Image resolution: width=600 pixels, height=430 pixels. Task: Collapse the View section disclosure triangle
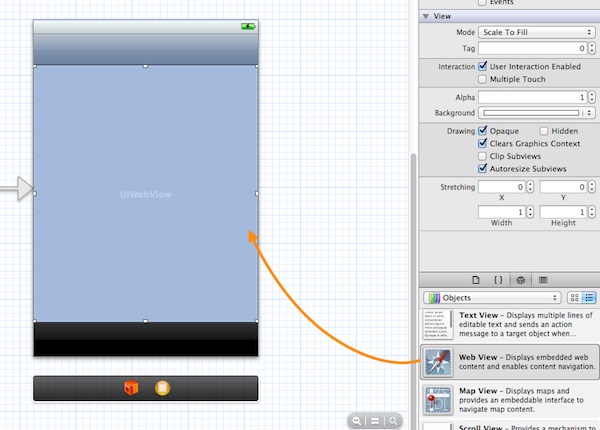[426, 17]
